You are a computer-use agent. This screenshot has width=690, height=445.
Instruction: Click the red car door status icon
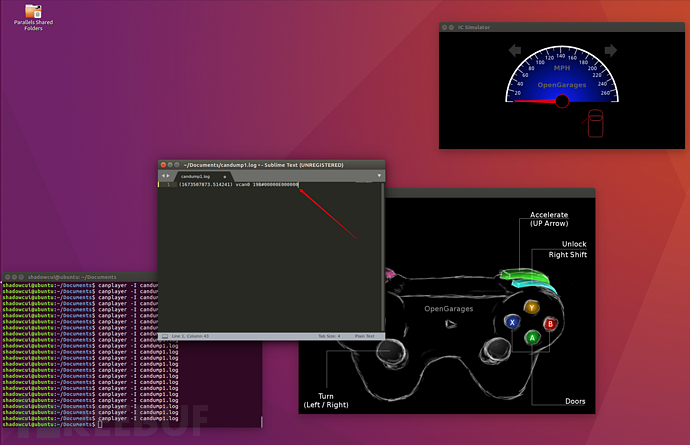click(595, 124)
